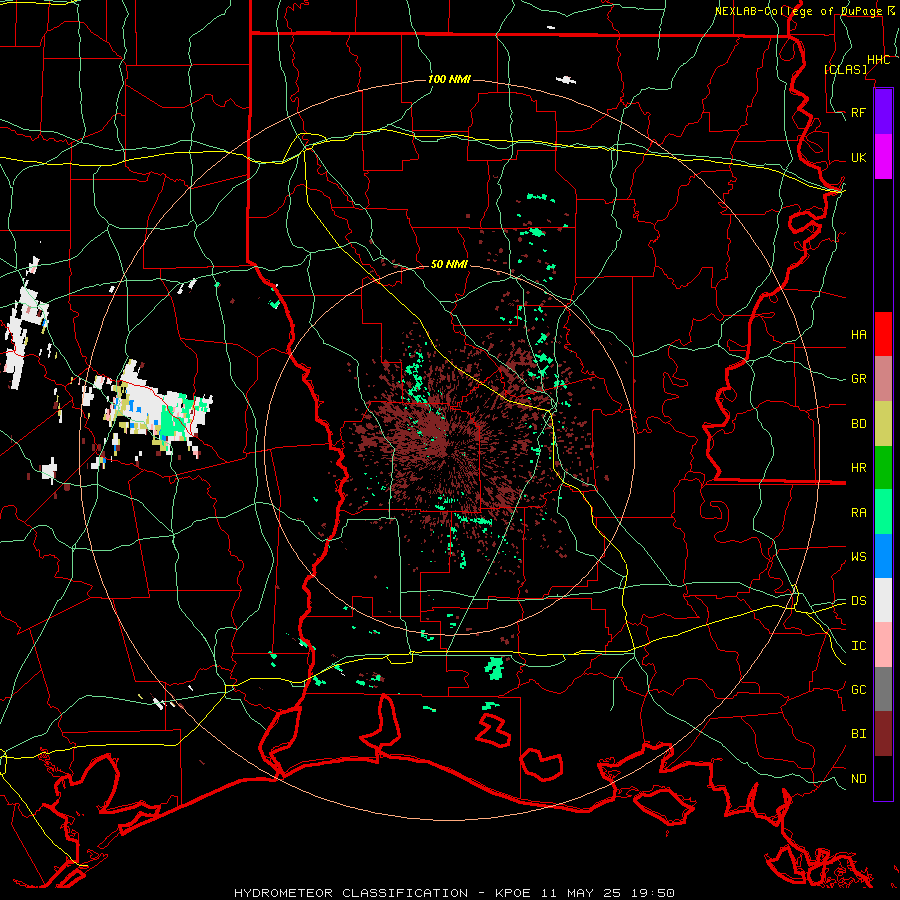Click the 'UK' legend label
The width and height of the screenshot is (900, 900).
(858, 157)
